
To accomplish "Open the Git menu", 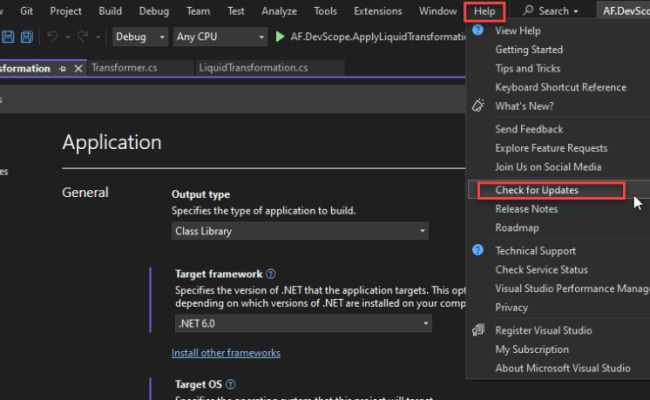I will coord(27,11).
